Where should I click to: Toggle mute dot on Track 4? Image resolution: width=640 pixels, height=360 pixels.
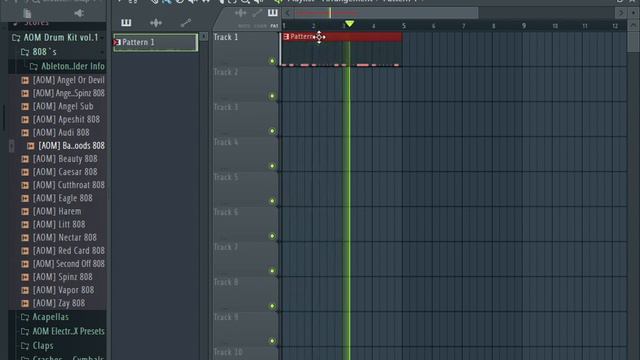272,166
